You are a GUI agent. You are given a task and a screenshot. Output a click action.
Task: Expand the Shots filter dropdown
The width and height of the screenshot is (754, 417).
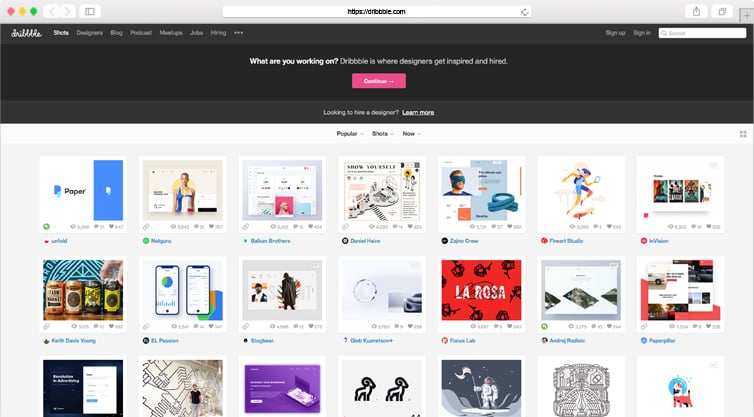point(382,133)
